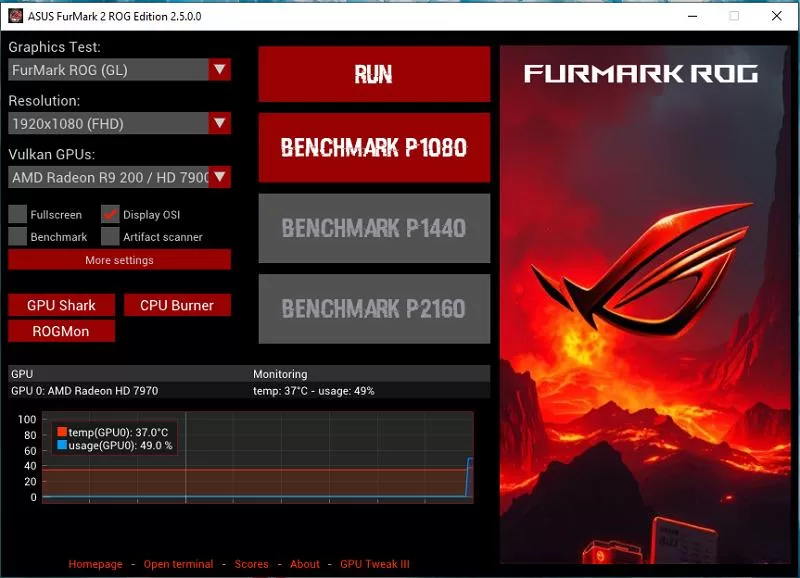Screen dimensions: 800x578
Task: Launch GPU Shark utility
Action: (x=61, y=305)
